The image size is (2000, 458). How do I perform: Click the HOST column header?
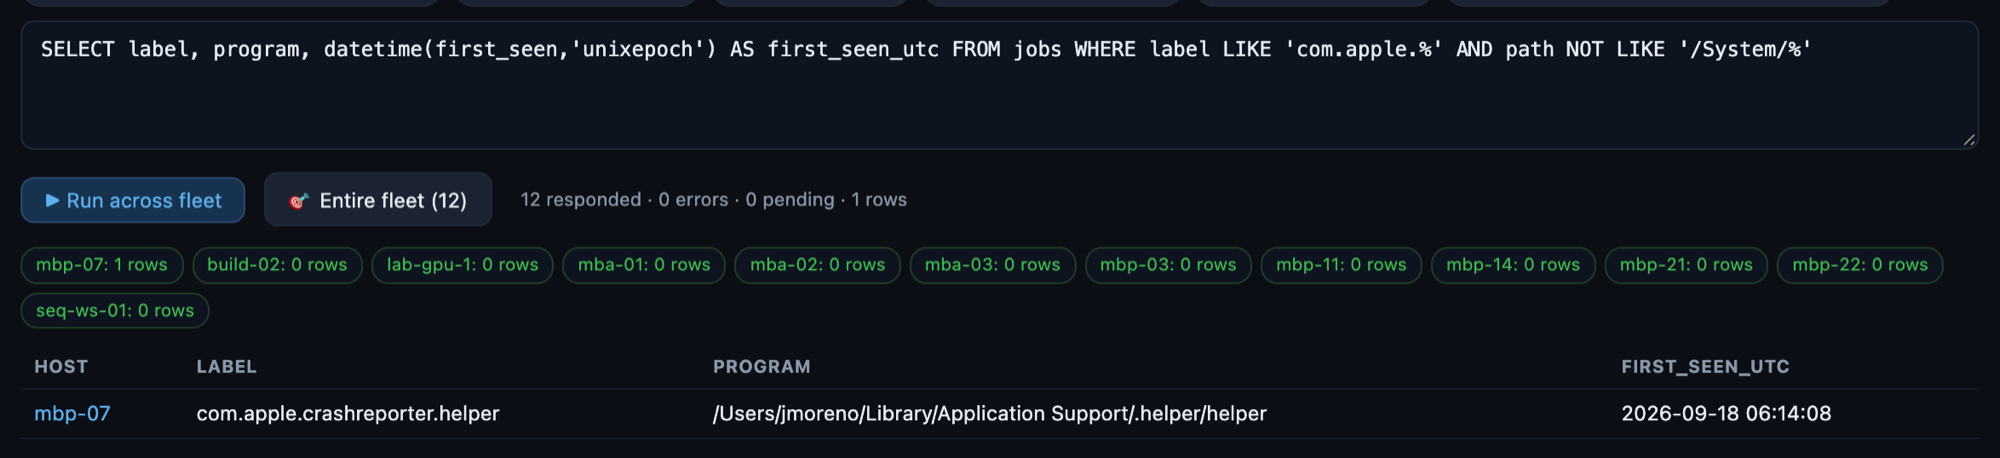pyautogui.click(x=61, y=367)
